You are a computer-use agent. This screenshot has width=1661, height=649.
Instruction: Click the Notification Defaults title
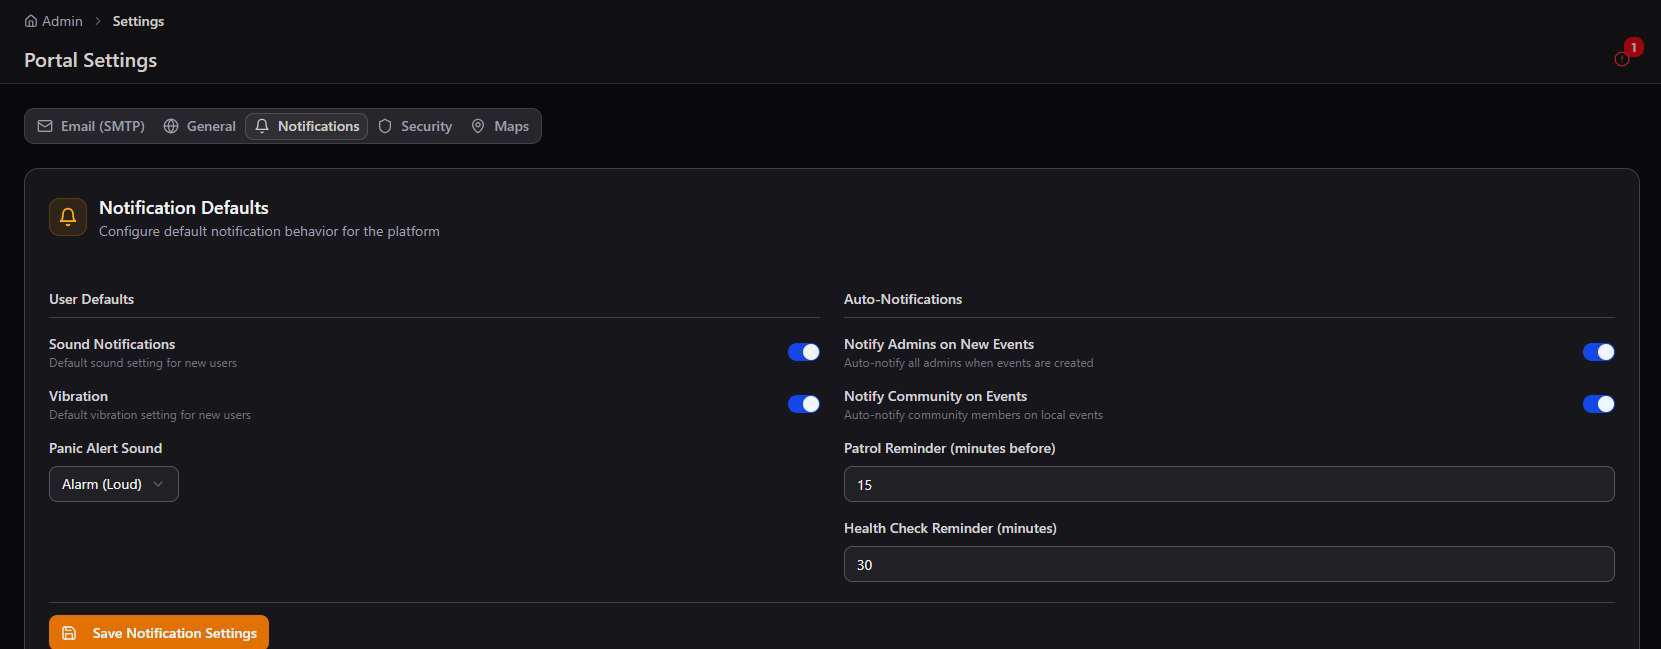pyautogui.click(x=184, y=208)
